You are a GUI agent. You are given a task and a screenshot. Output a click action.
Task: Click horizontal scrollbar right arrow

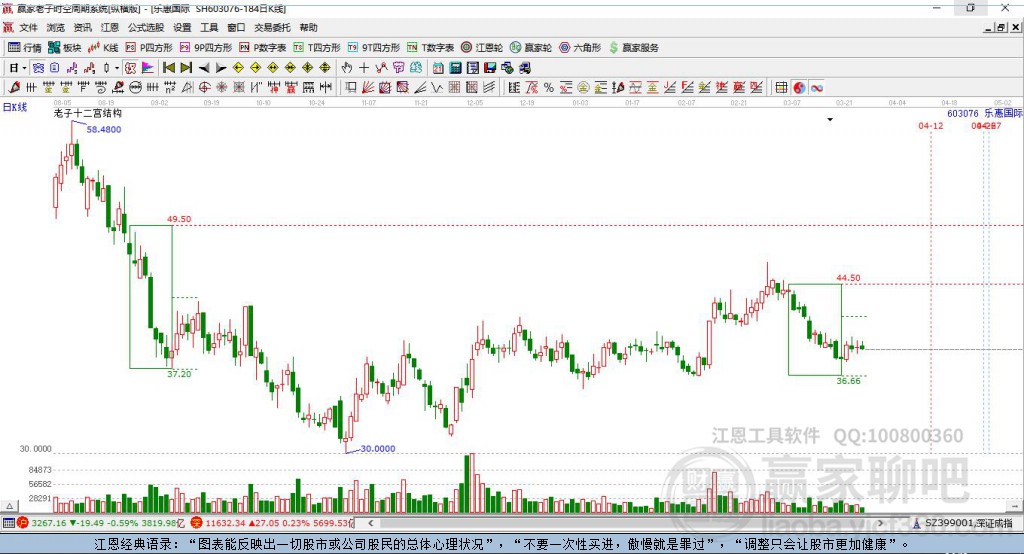880,523
